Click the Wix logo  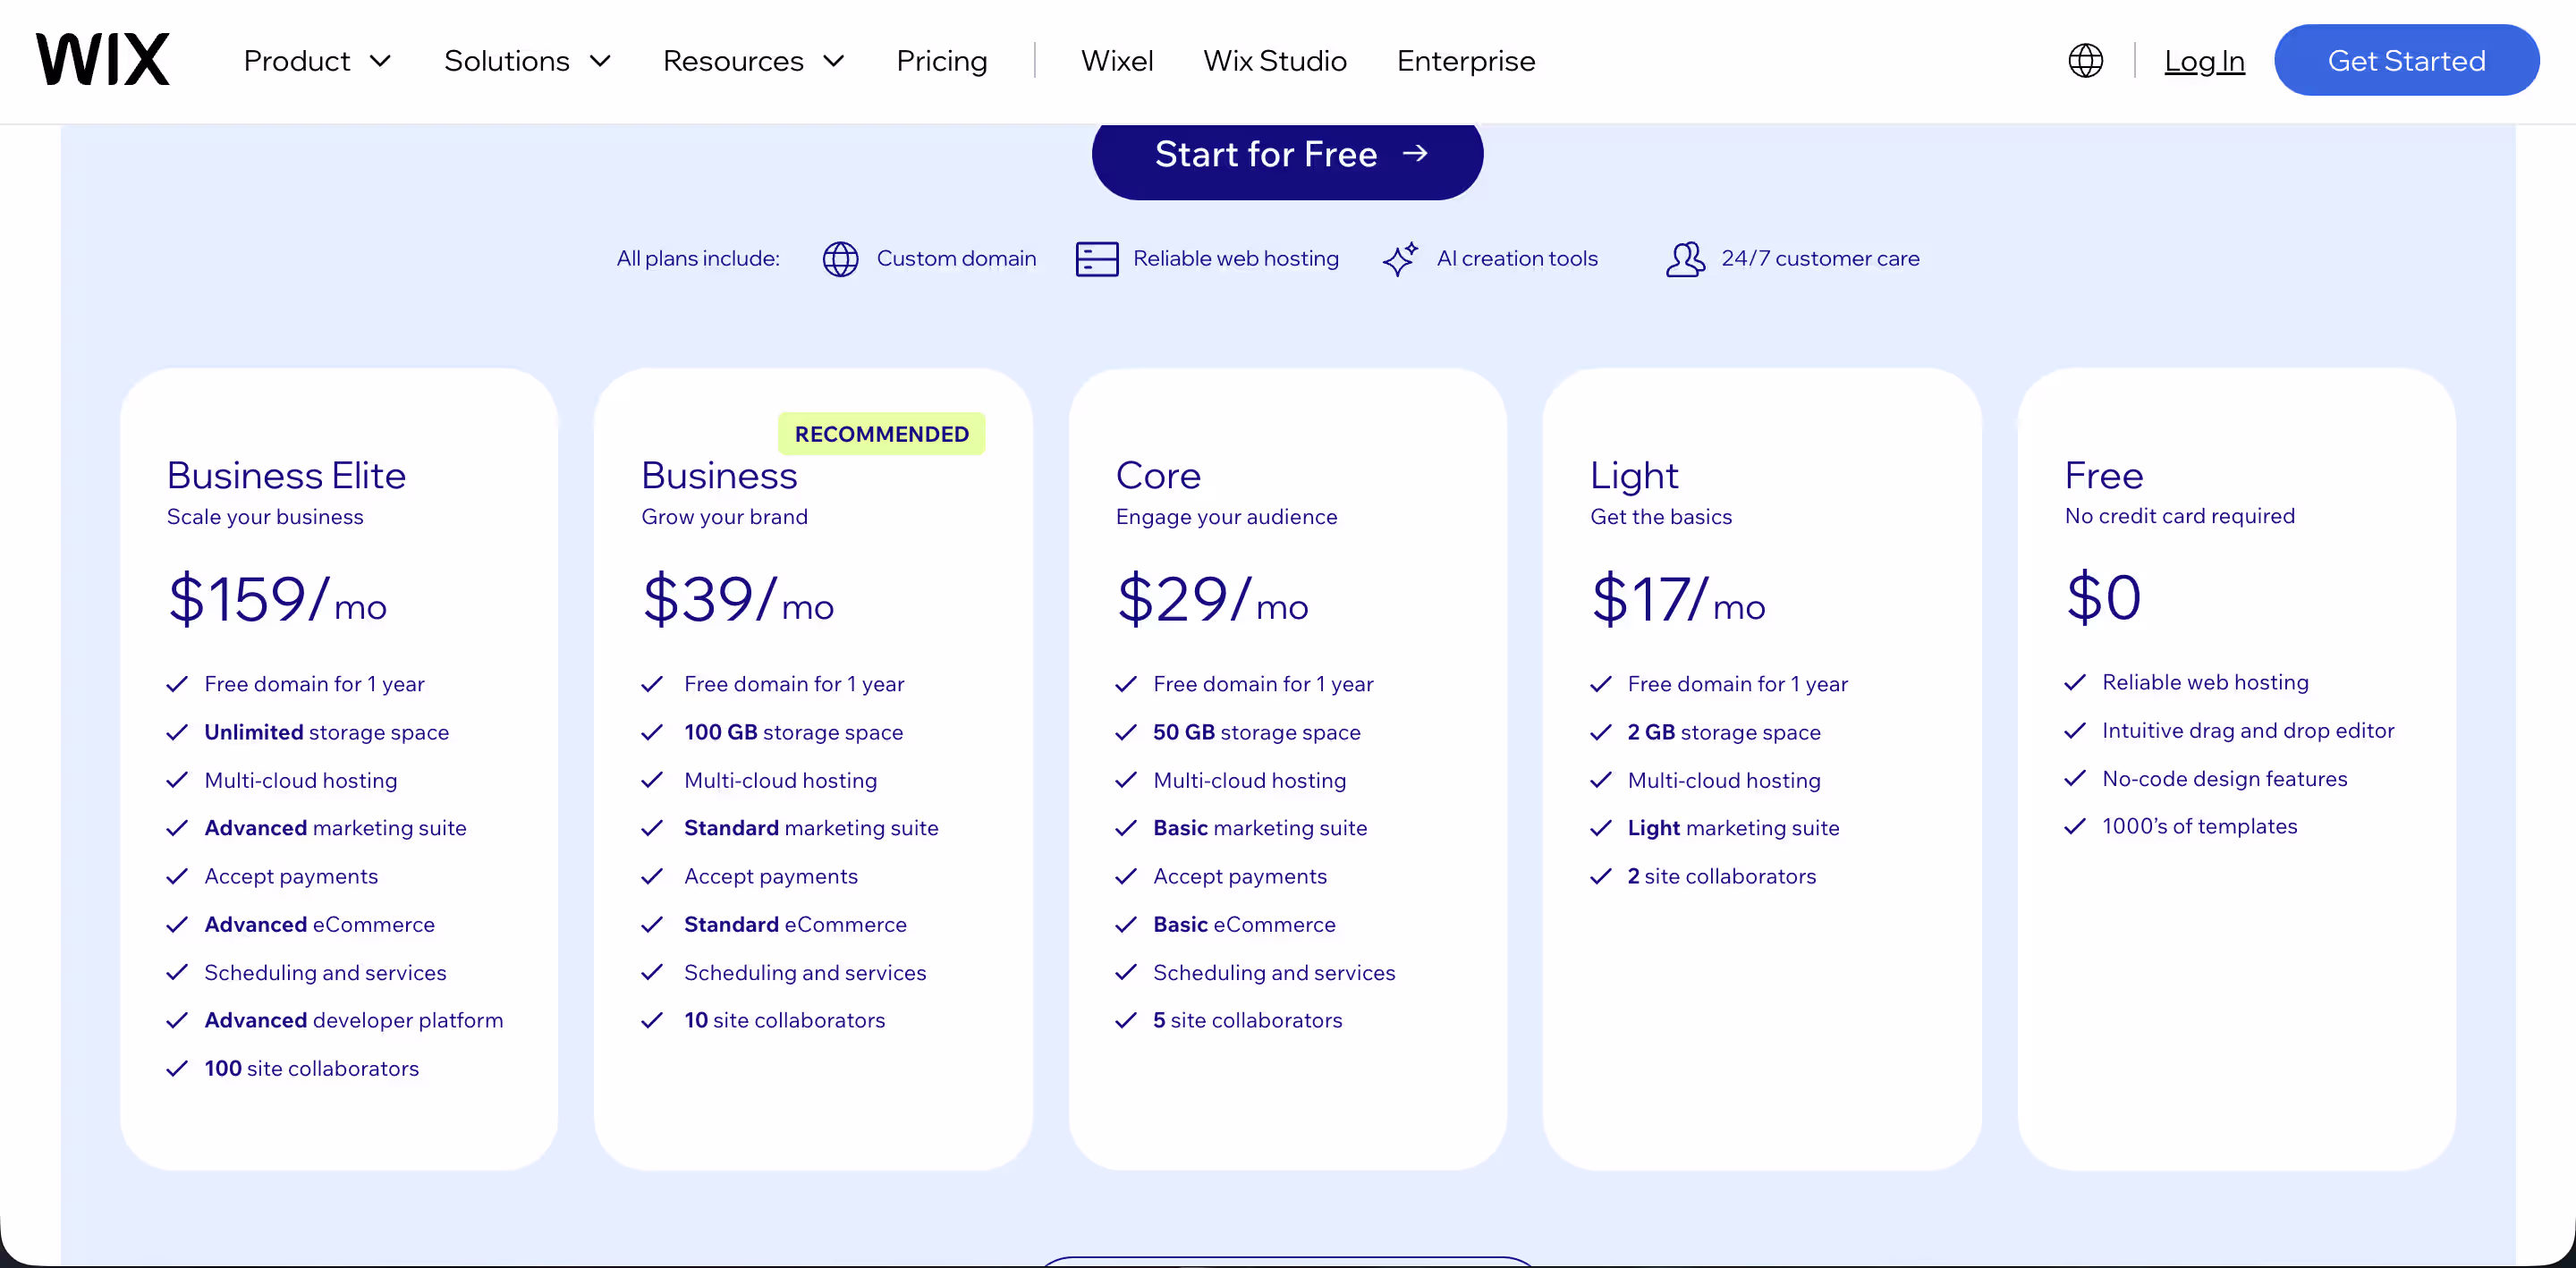click(103, 60)
